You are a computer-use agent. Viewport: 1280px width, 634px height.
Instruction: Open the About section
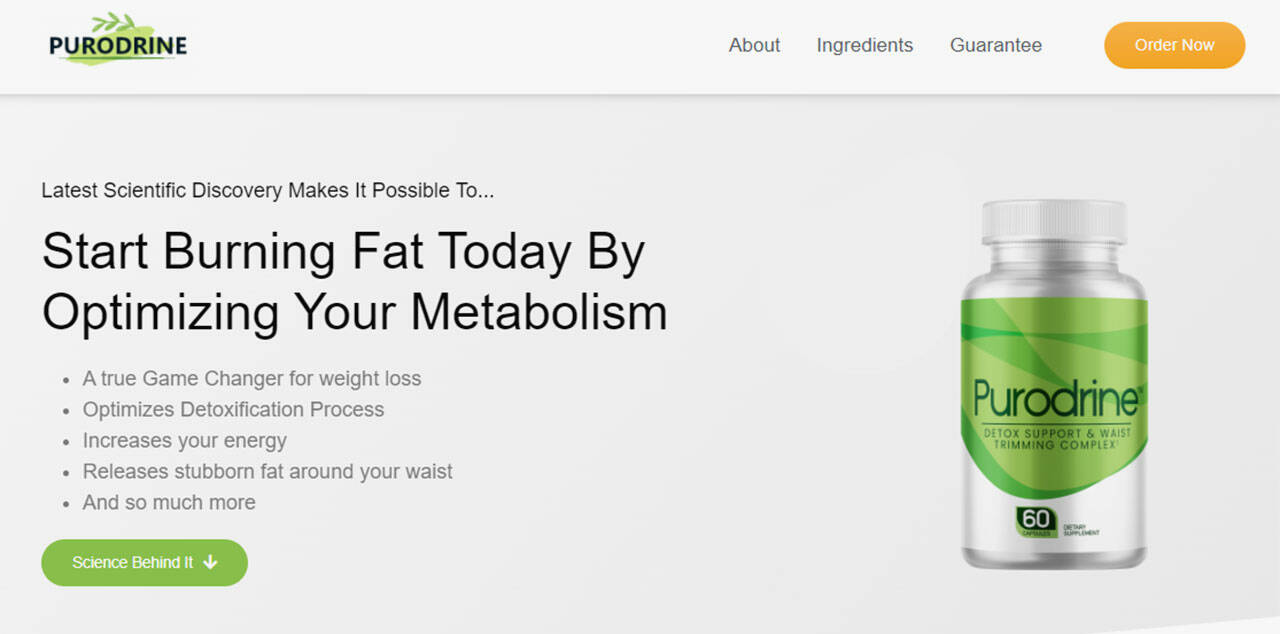click(754, 45)
